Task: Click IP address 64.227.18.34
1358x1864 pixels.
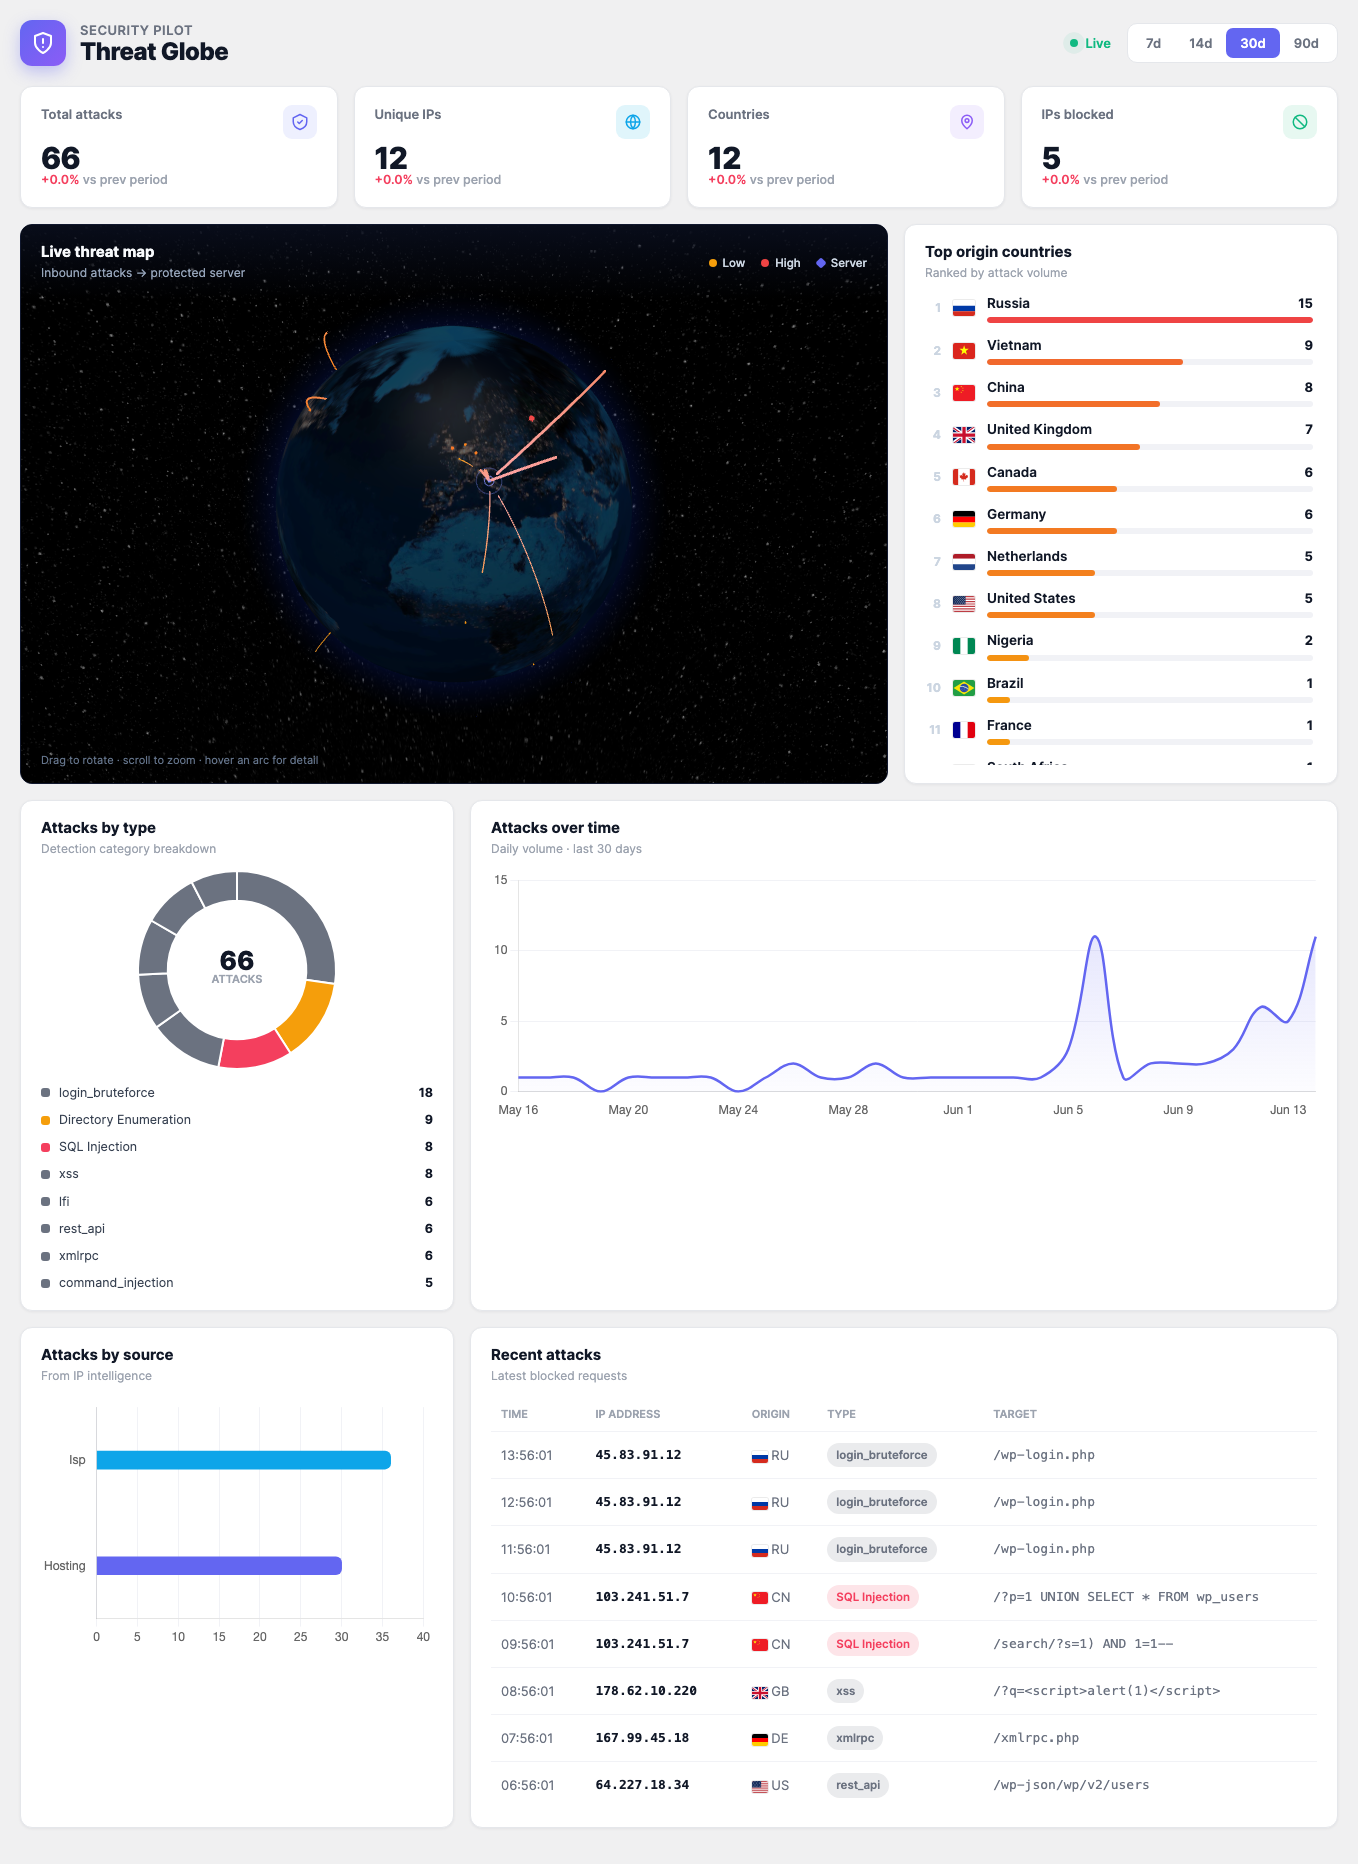Action: click(642, 1785)
